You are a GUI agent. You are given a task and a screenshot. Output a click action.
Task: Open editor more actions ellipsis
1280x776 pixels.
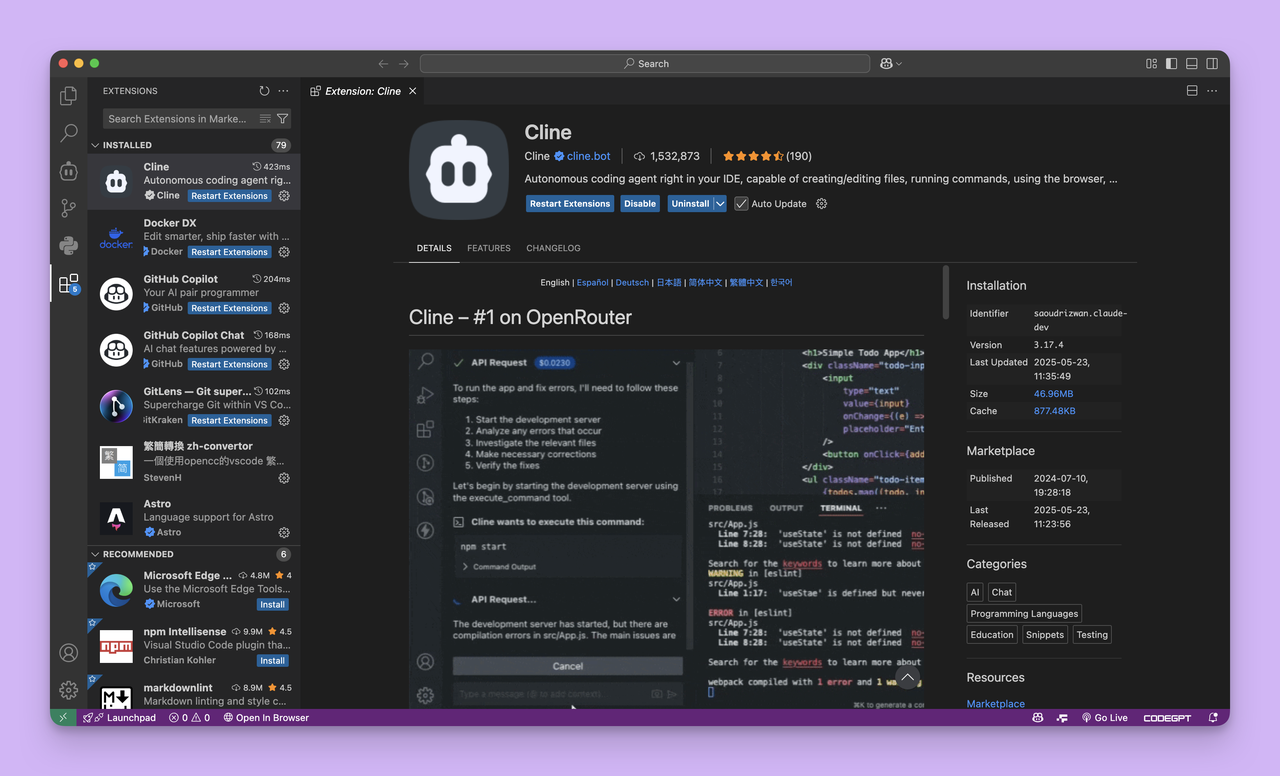tap(1212, 91)
